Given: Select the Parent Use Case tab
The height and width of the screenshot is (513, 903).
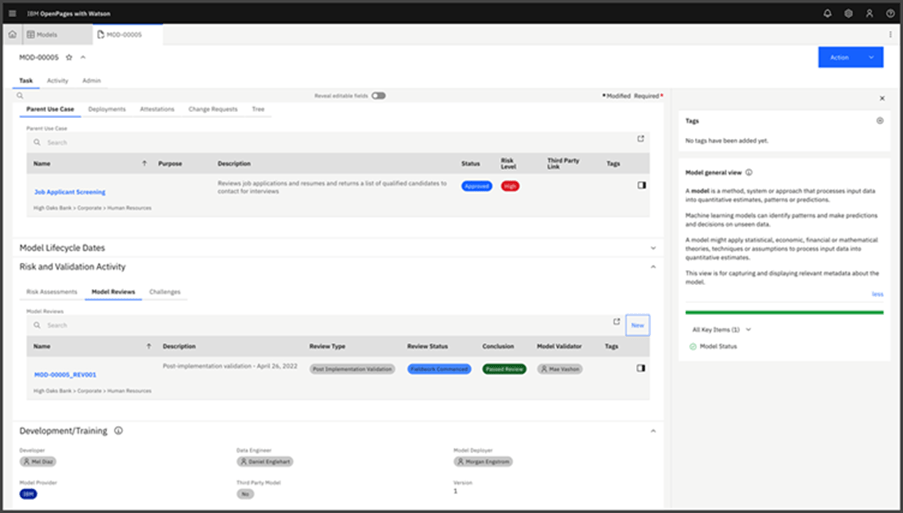Looking at the screenshot, I should click(50, 109).
